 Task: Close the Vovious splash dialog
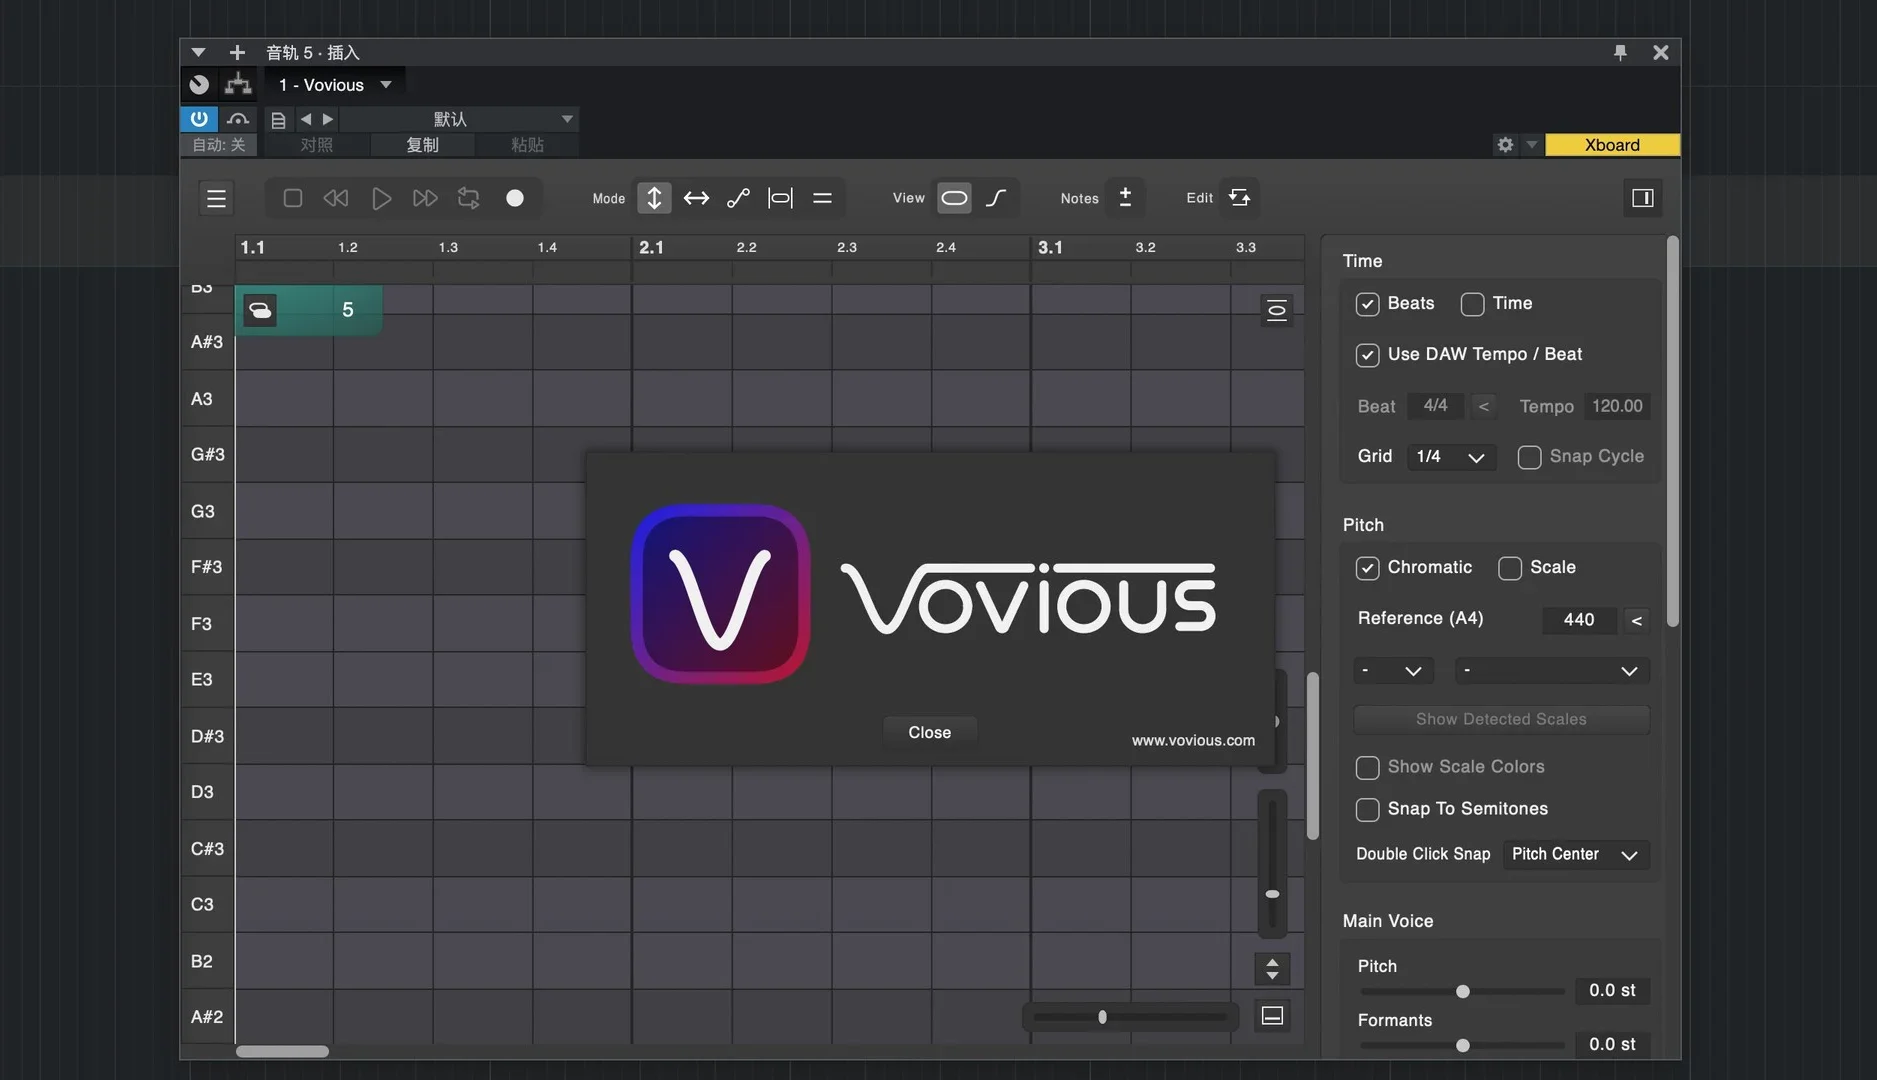pos(929,733)
